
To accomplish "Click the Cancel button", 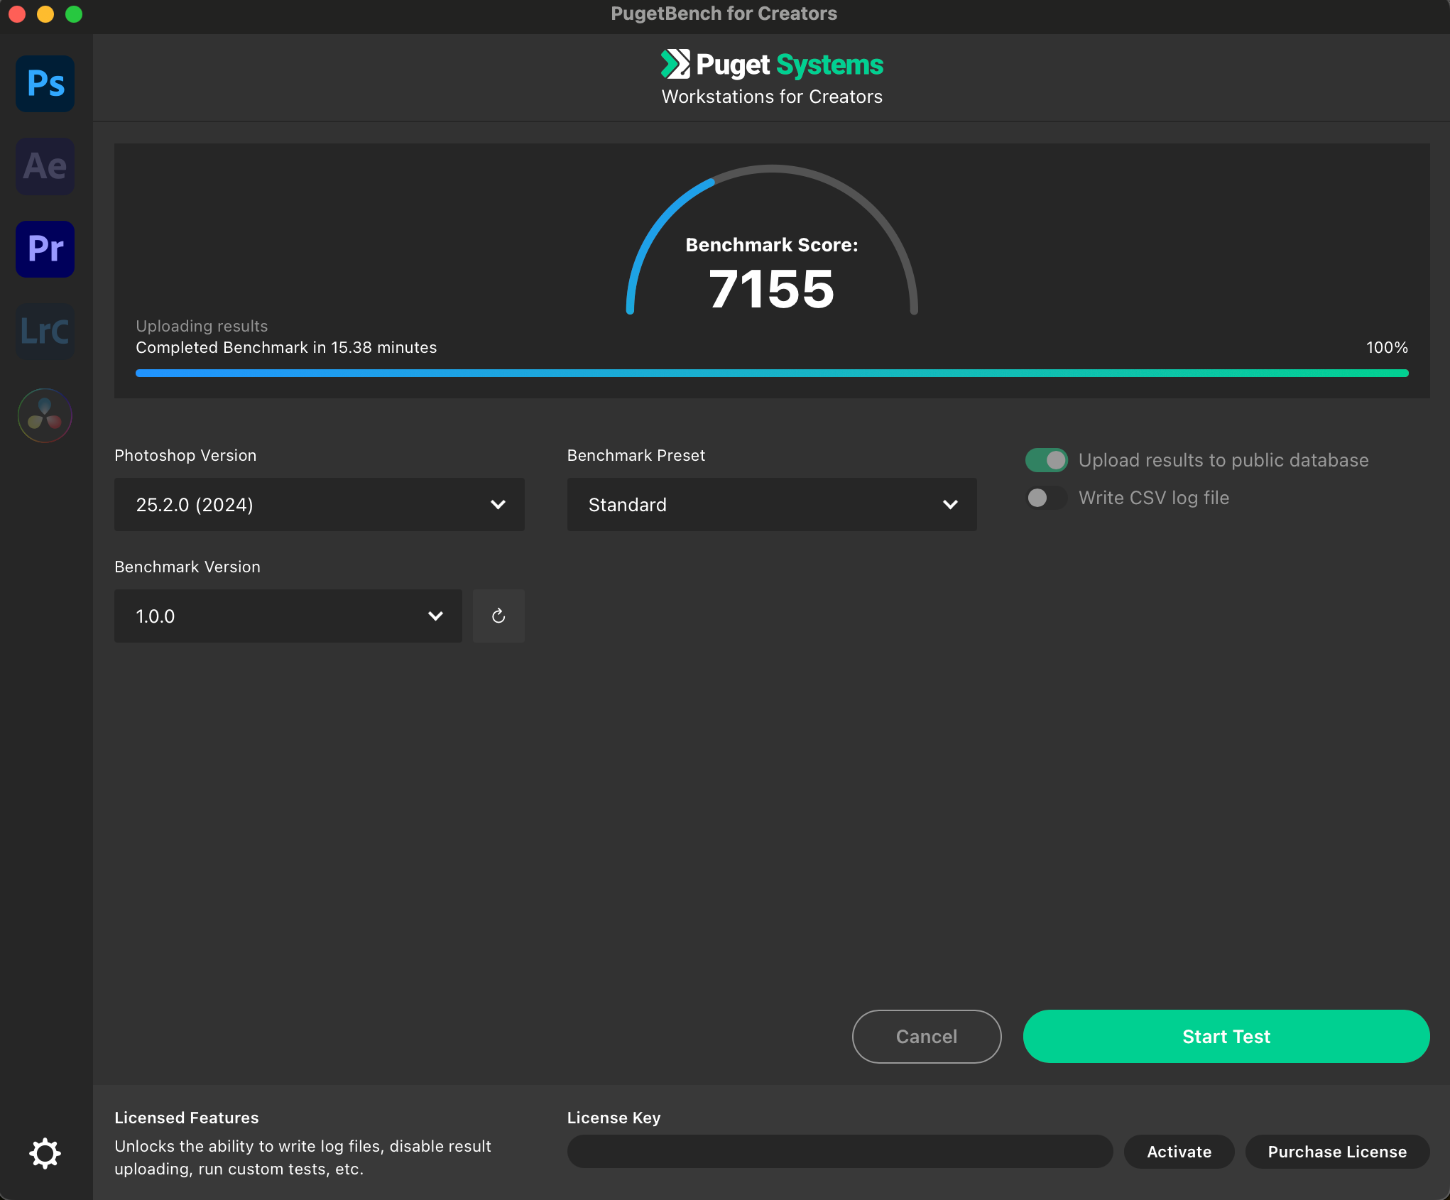I will [x=927, y=1037].
